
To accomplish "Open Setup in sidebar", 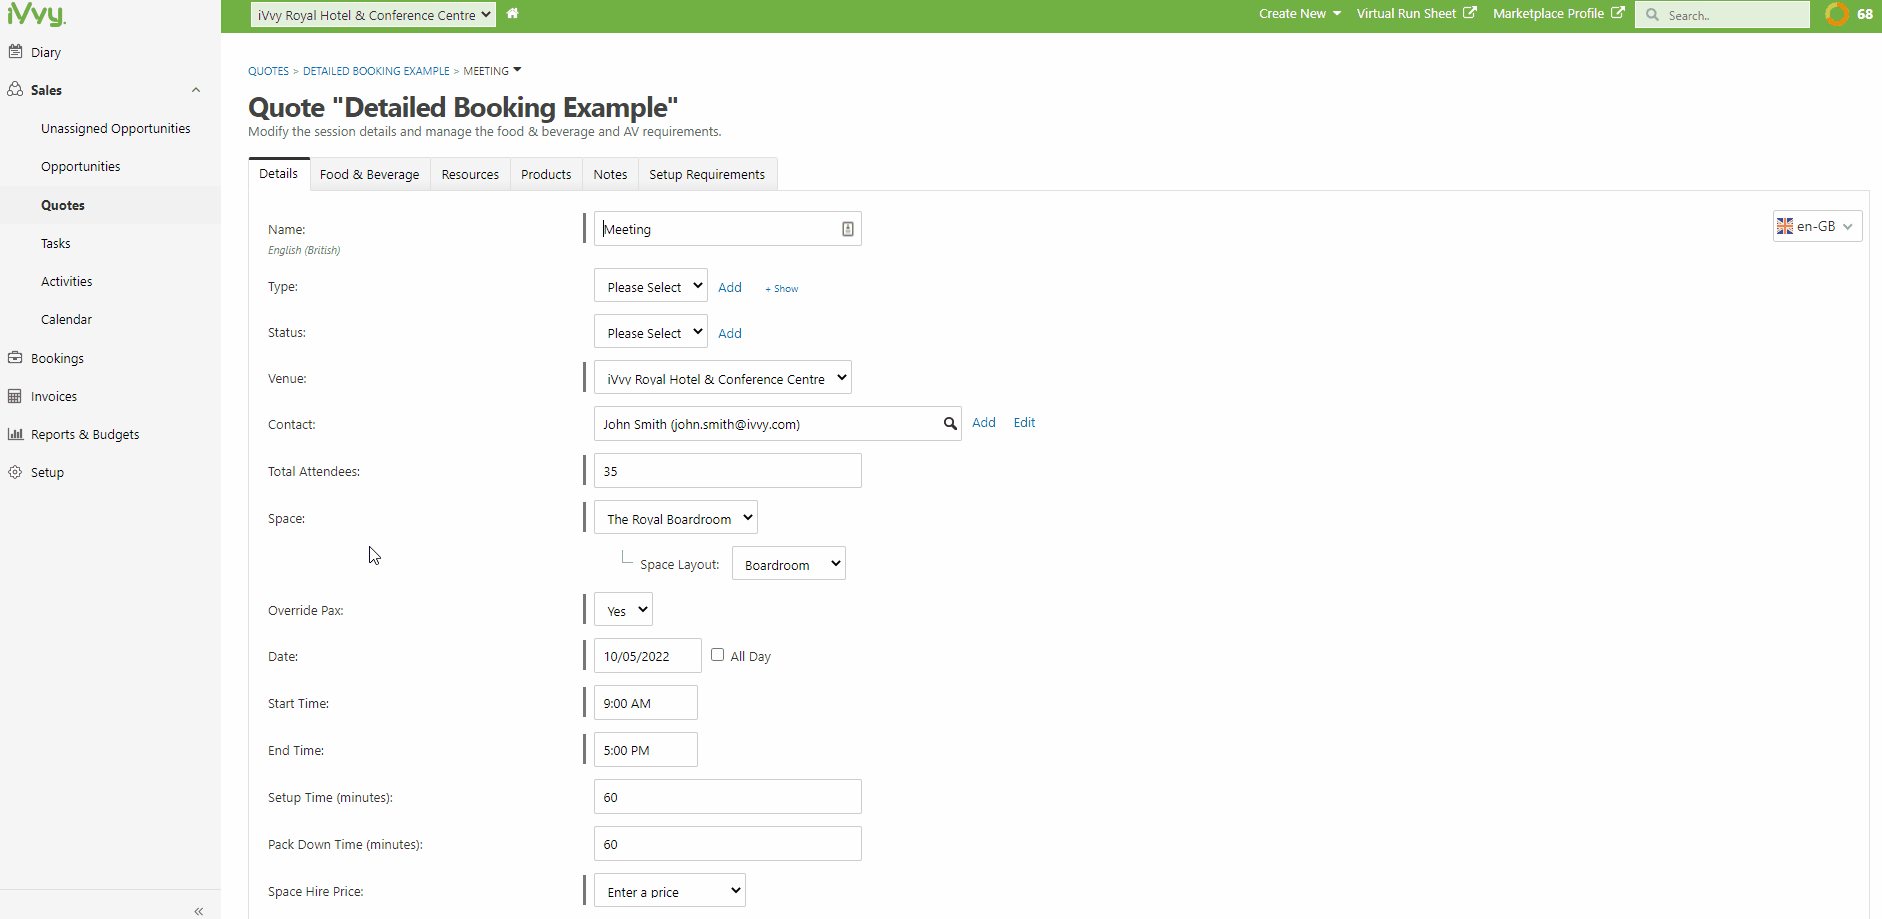I will point(47,472).
